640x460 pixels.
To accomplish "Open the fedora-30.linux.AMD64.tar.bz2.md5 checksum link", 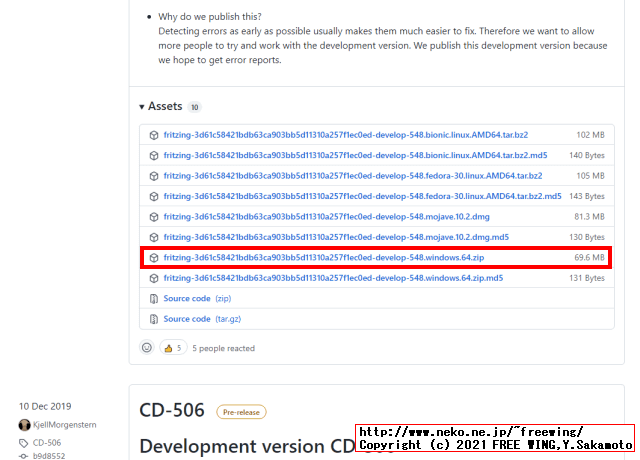I will click(362, 196).
